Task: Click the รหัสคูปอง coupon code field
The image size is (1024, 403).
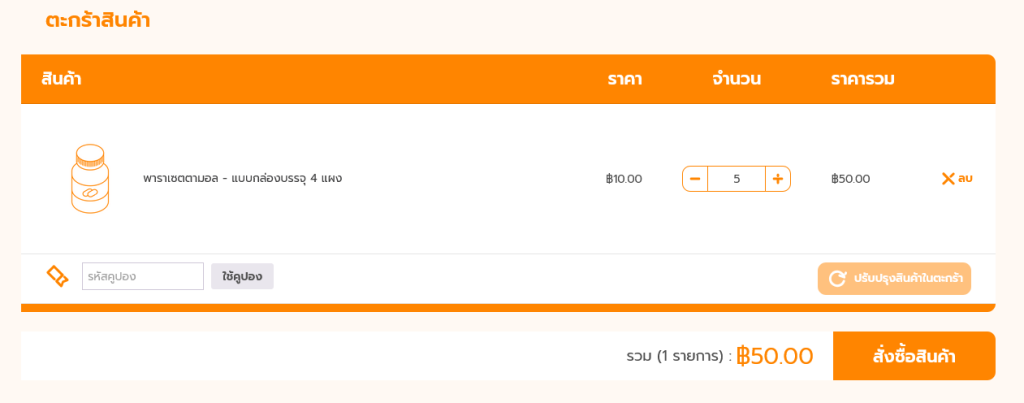Action: (x=143, y=276)
